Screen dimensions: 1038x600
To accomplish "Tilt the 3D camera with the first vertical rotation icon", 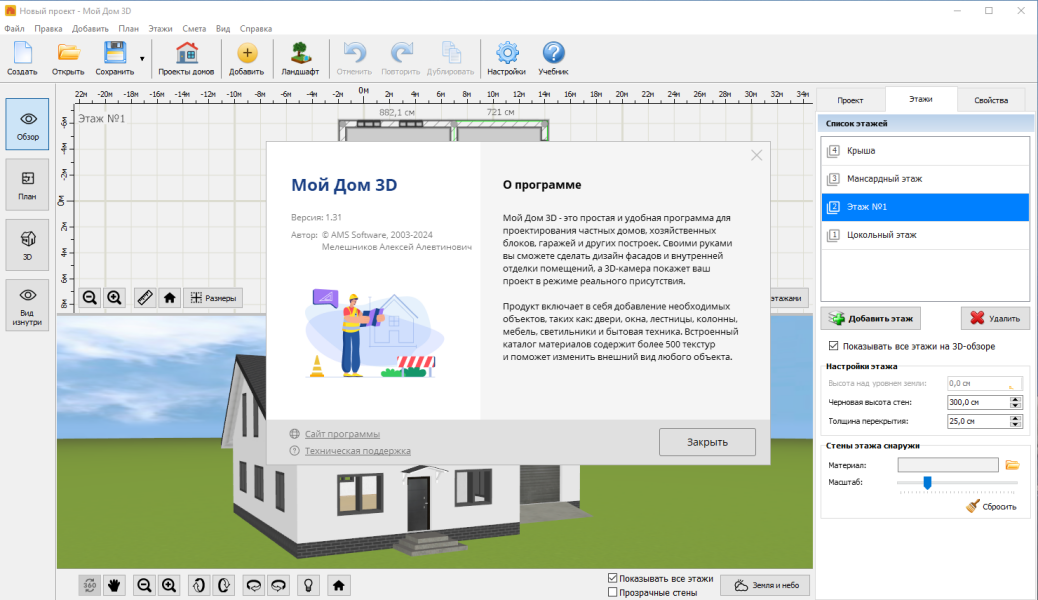I will [199, 585].
